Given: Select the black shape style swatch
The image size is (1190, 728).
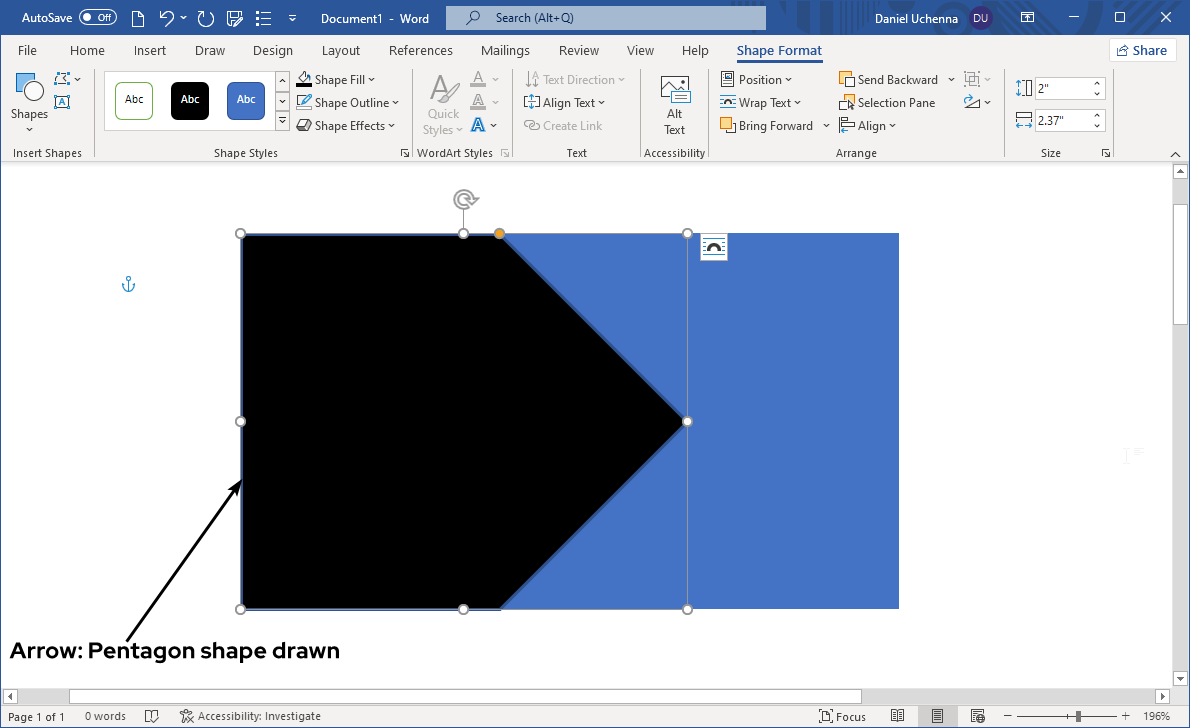Looking at the screenshot, I should [190, 100].
